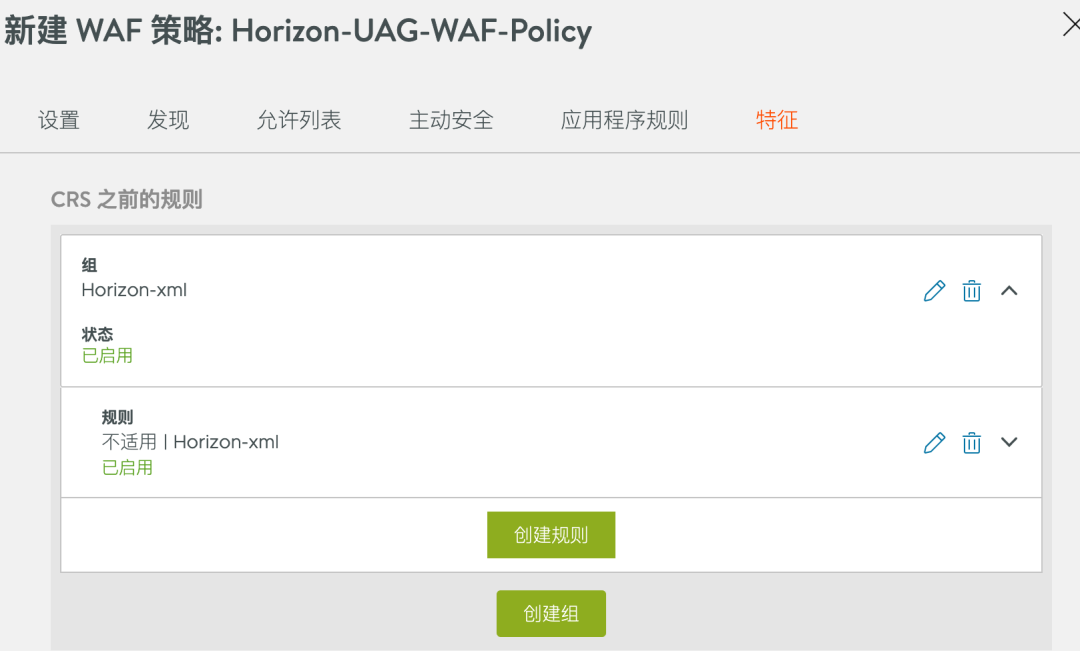The height and width of the screenshot is (651, 1080).
Task: Edit the Horizon-xml group with pencil icon
Action: point(934,291)
